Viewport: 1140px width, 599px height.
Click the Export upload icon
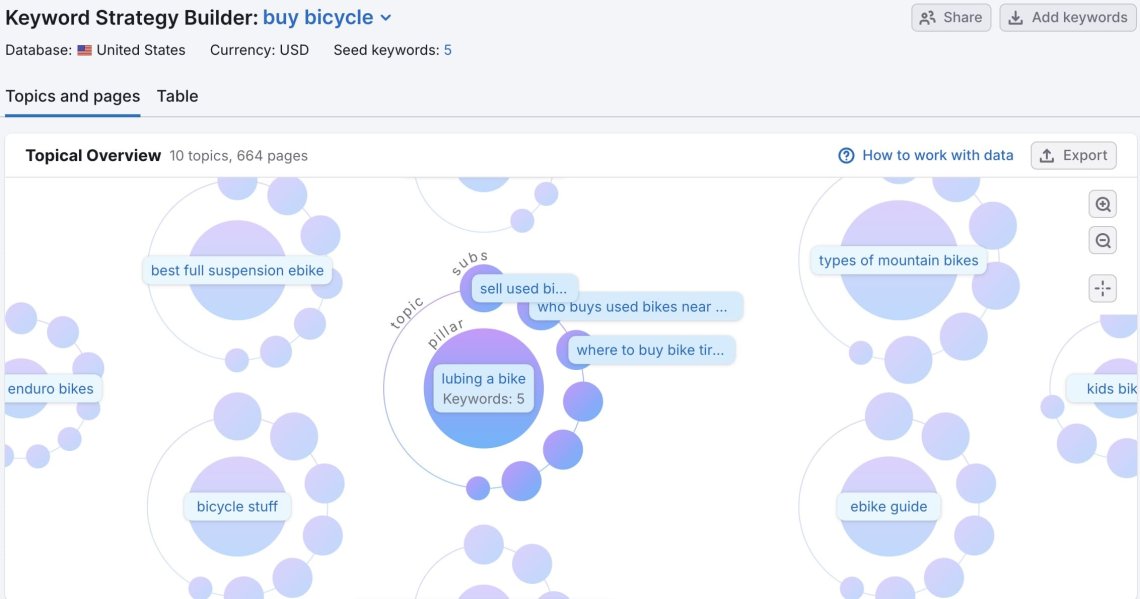pyautogui.click(x=1047, y=155)
